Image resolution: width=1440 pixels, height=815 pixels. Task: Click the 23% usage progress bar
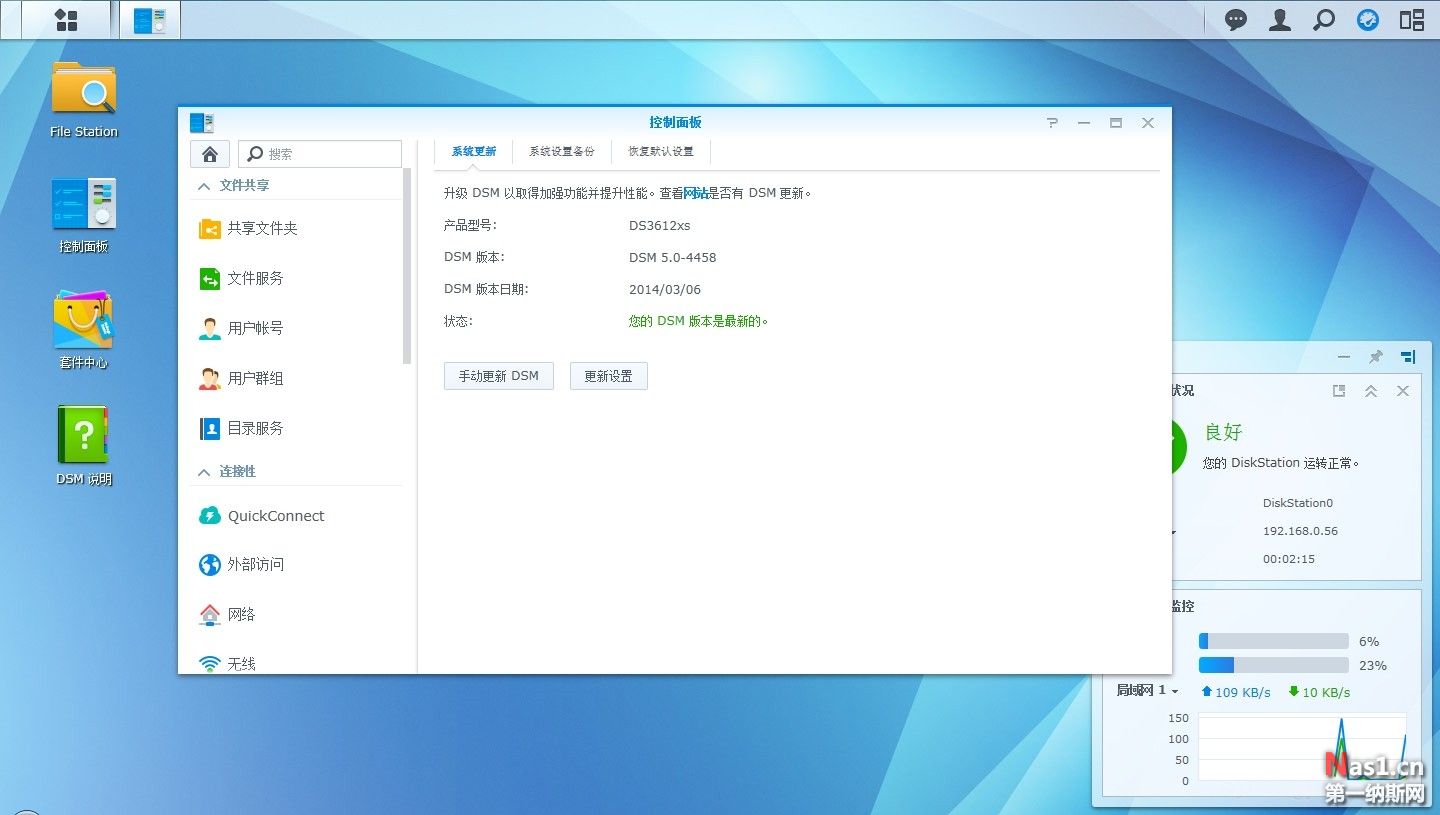click(1274, 665)
